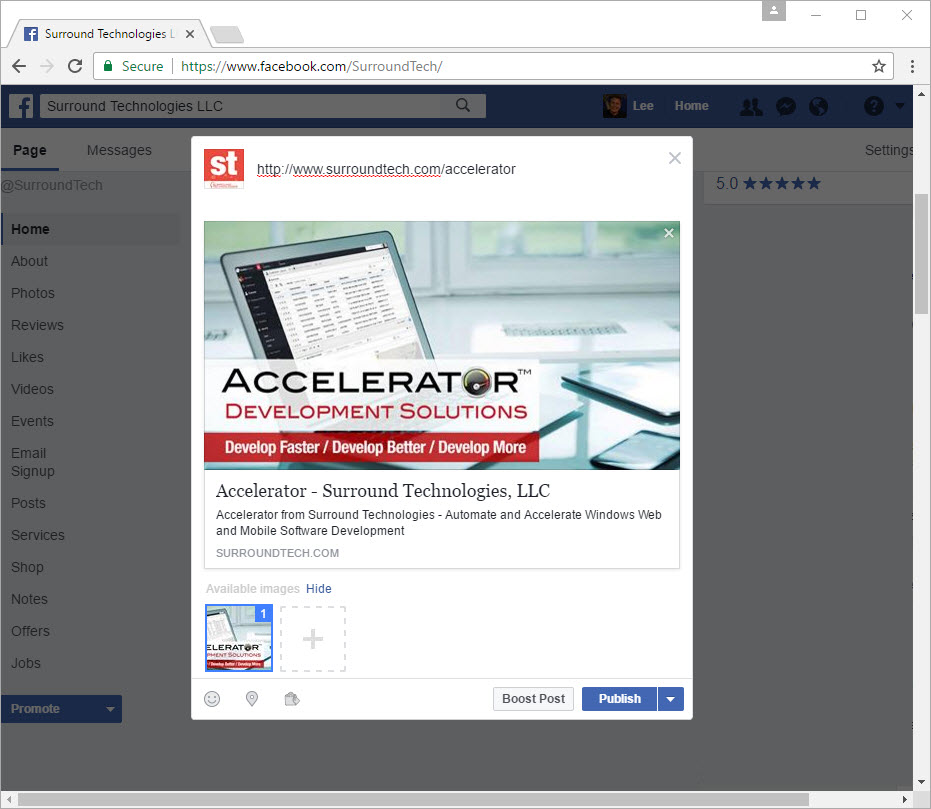Screen dimensions: 931x809
Task: Open Likes in the page sidebar
Action: [27, 357]
